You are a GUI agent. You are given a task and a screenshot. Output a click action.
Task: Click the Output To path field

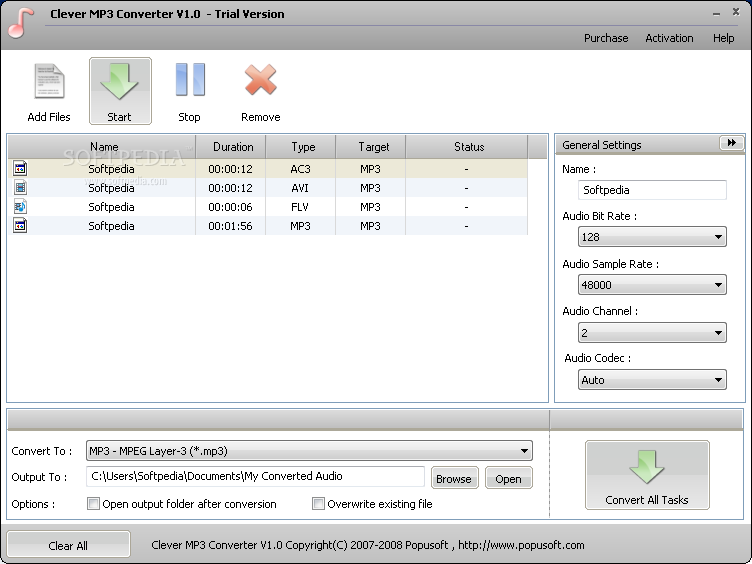click(255, 476)
